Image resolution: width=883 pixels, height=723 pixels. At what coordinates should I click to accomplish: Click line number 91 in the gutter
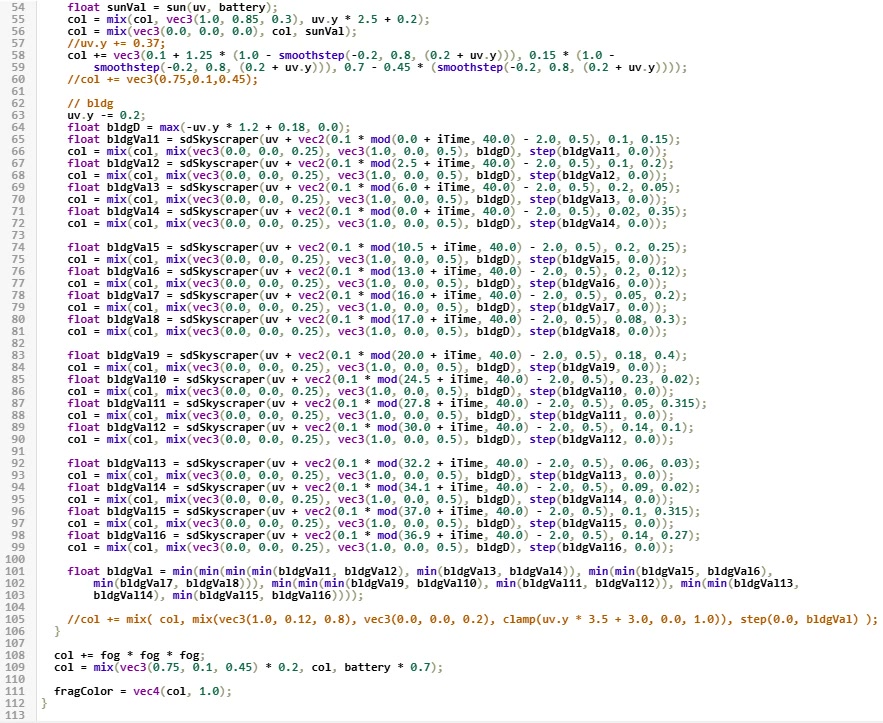click(x=19, y=451)
